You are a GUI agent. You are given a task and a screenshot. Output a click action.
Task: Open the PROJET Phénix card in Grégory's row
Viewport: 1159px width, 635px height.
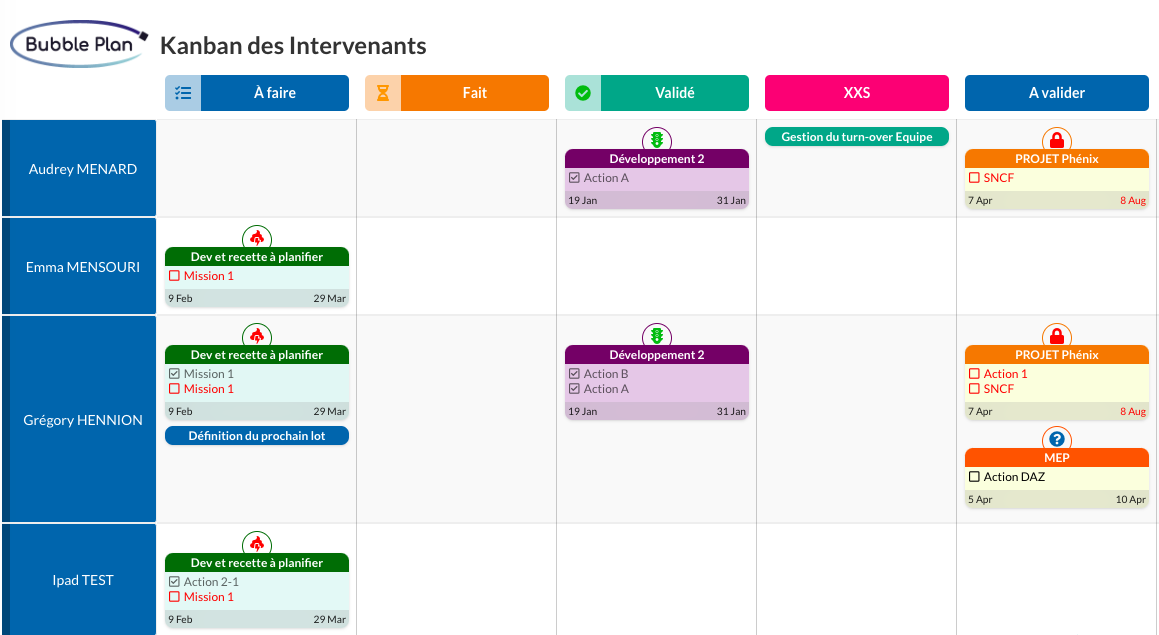click(x=1056, y=354)
